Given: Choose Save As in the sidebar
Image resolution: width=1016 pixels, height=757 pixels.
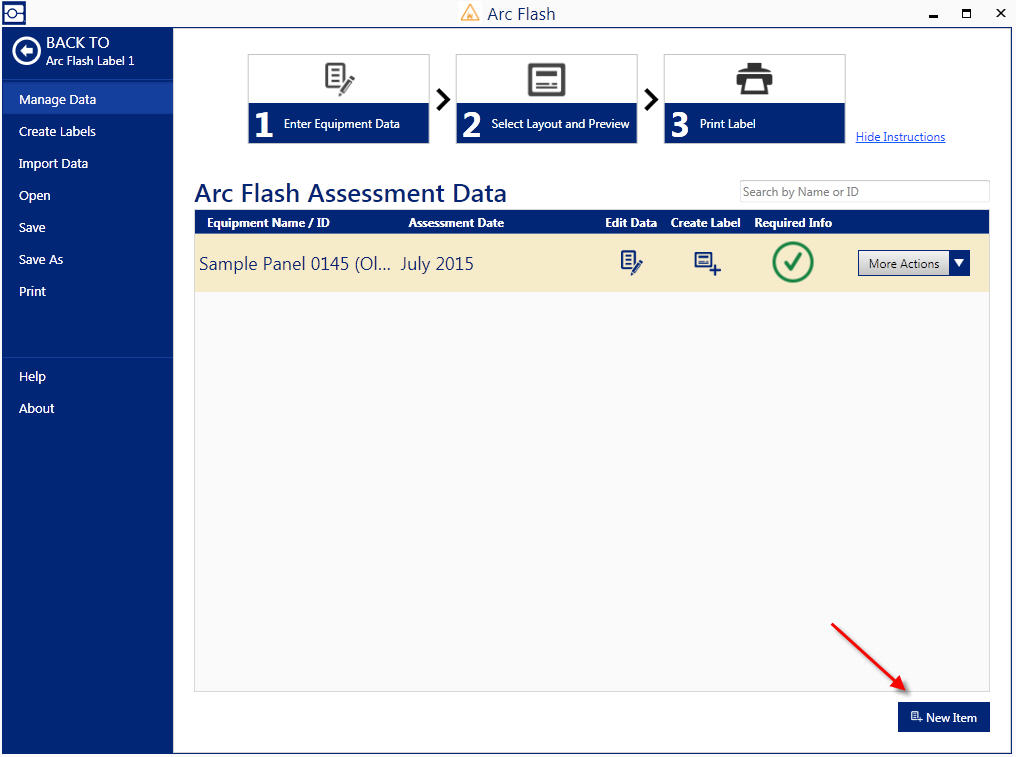Looking at the screenshot, I should (x=41, y=259).
